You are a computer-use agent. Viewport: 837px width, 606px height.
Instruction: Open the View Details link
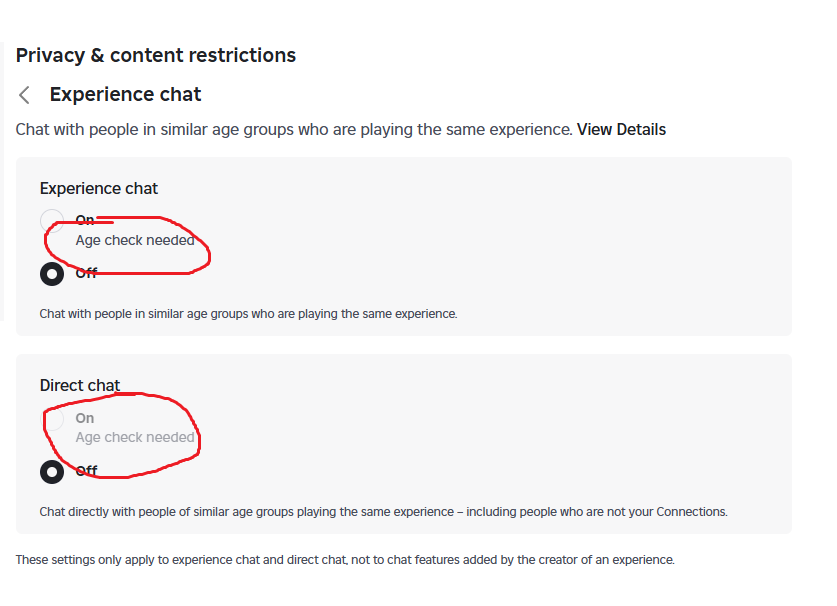pyautogui.click(x=621, y=129)
